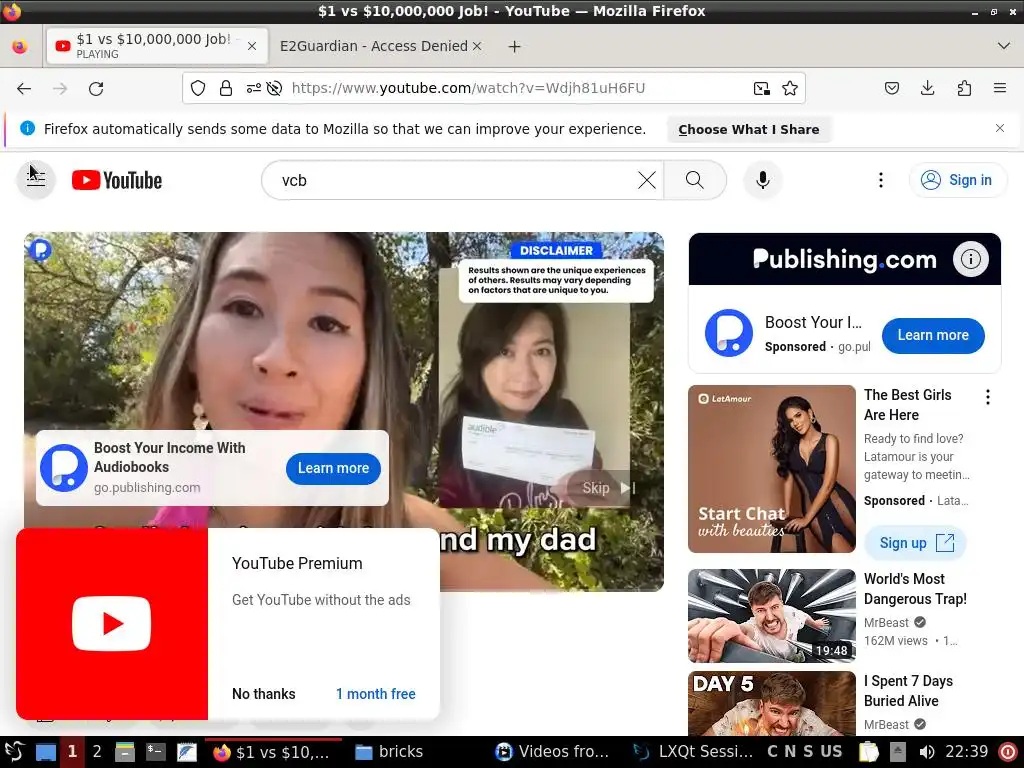Decline Premium with No thanks
Screen dimensions: 1024x768
click(264, 694)
